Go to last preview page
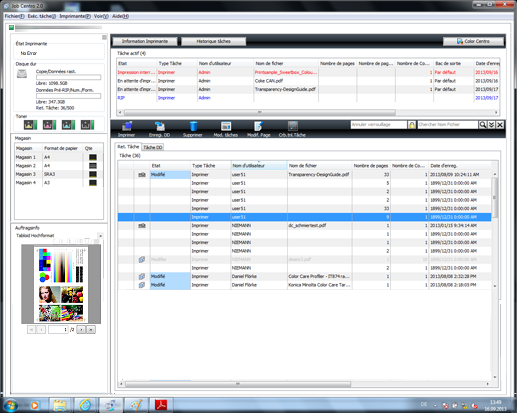This screenshot has height=413, width=517. (91, 330)
